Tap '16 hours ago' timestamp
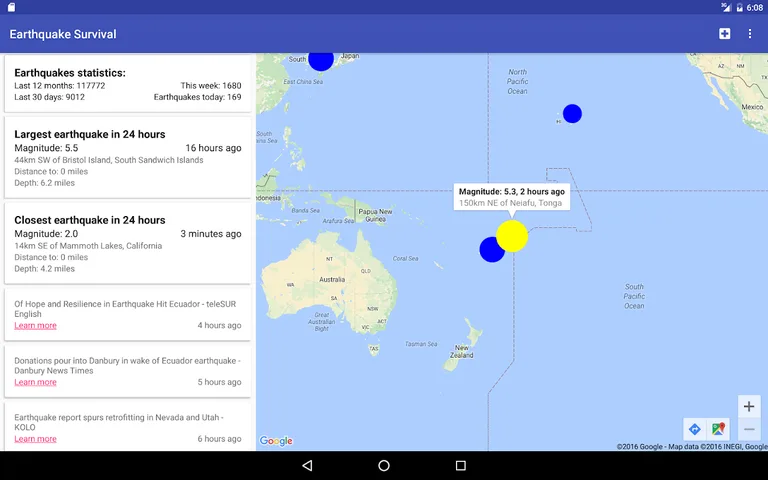The height and width of the screenshot is (480, 768). pyautogui.click(x=213, y=148)
